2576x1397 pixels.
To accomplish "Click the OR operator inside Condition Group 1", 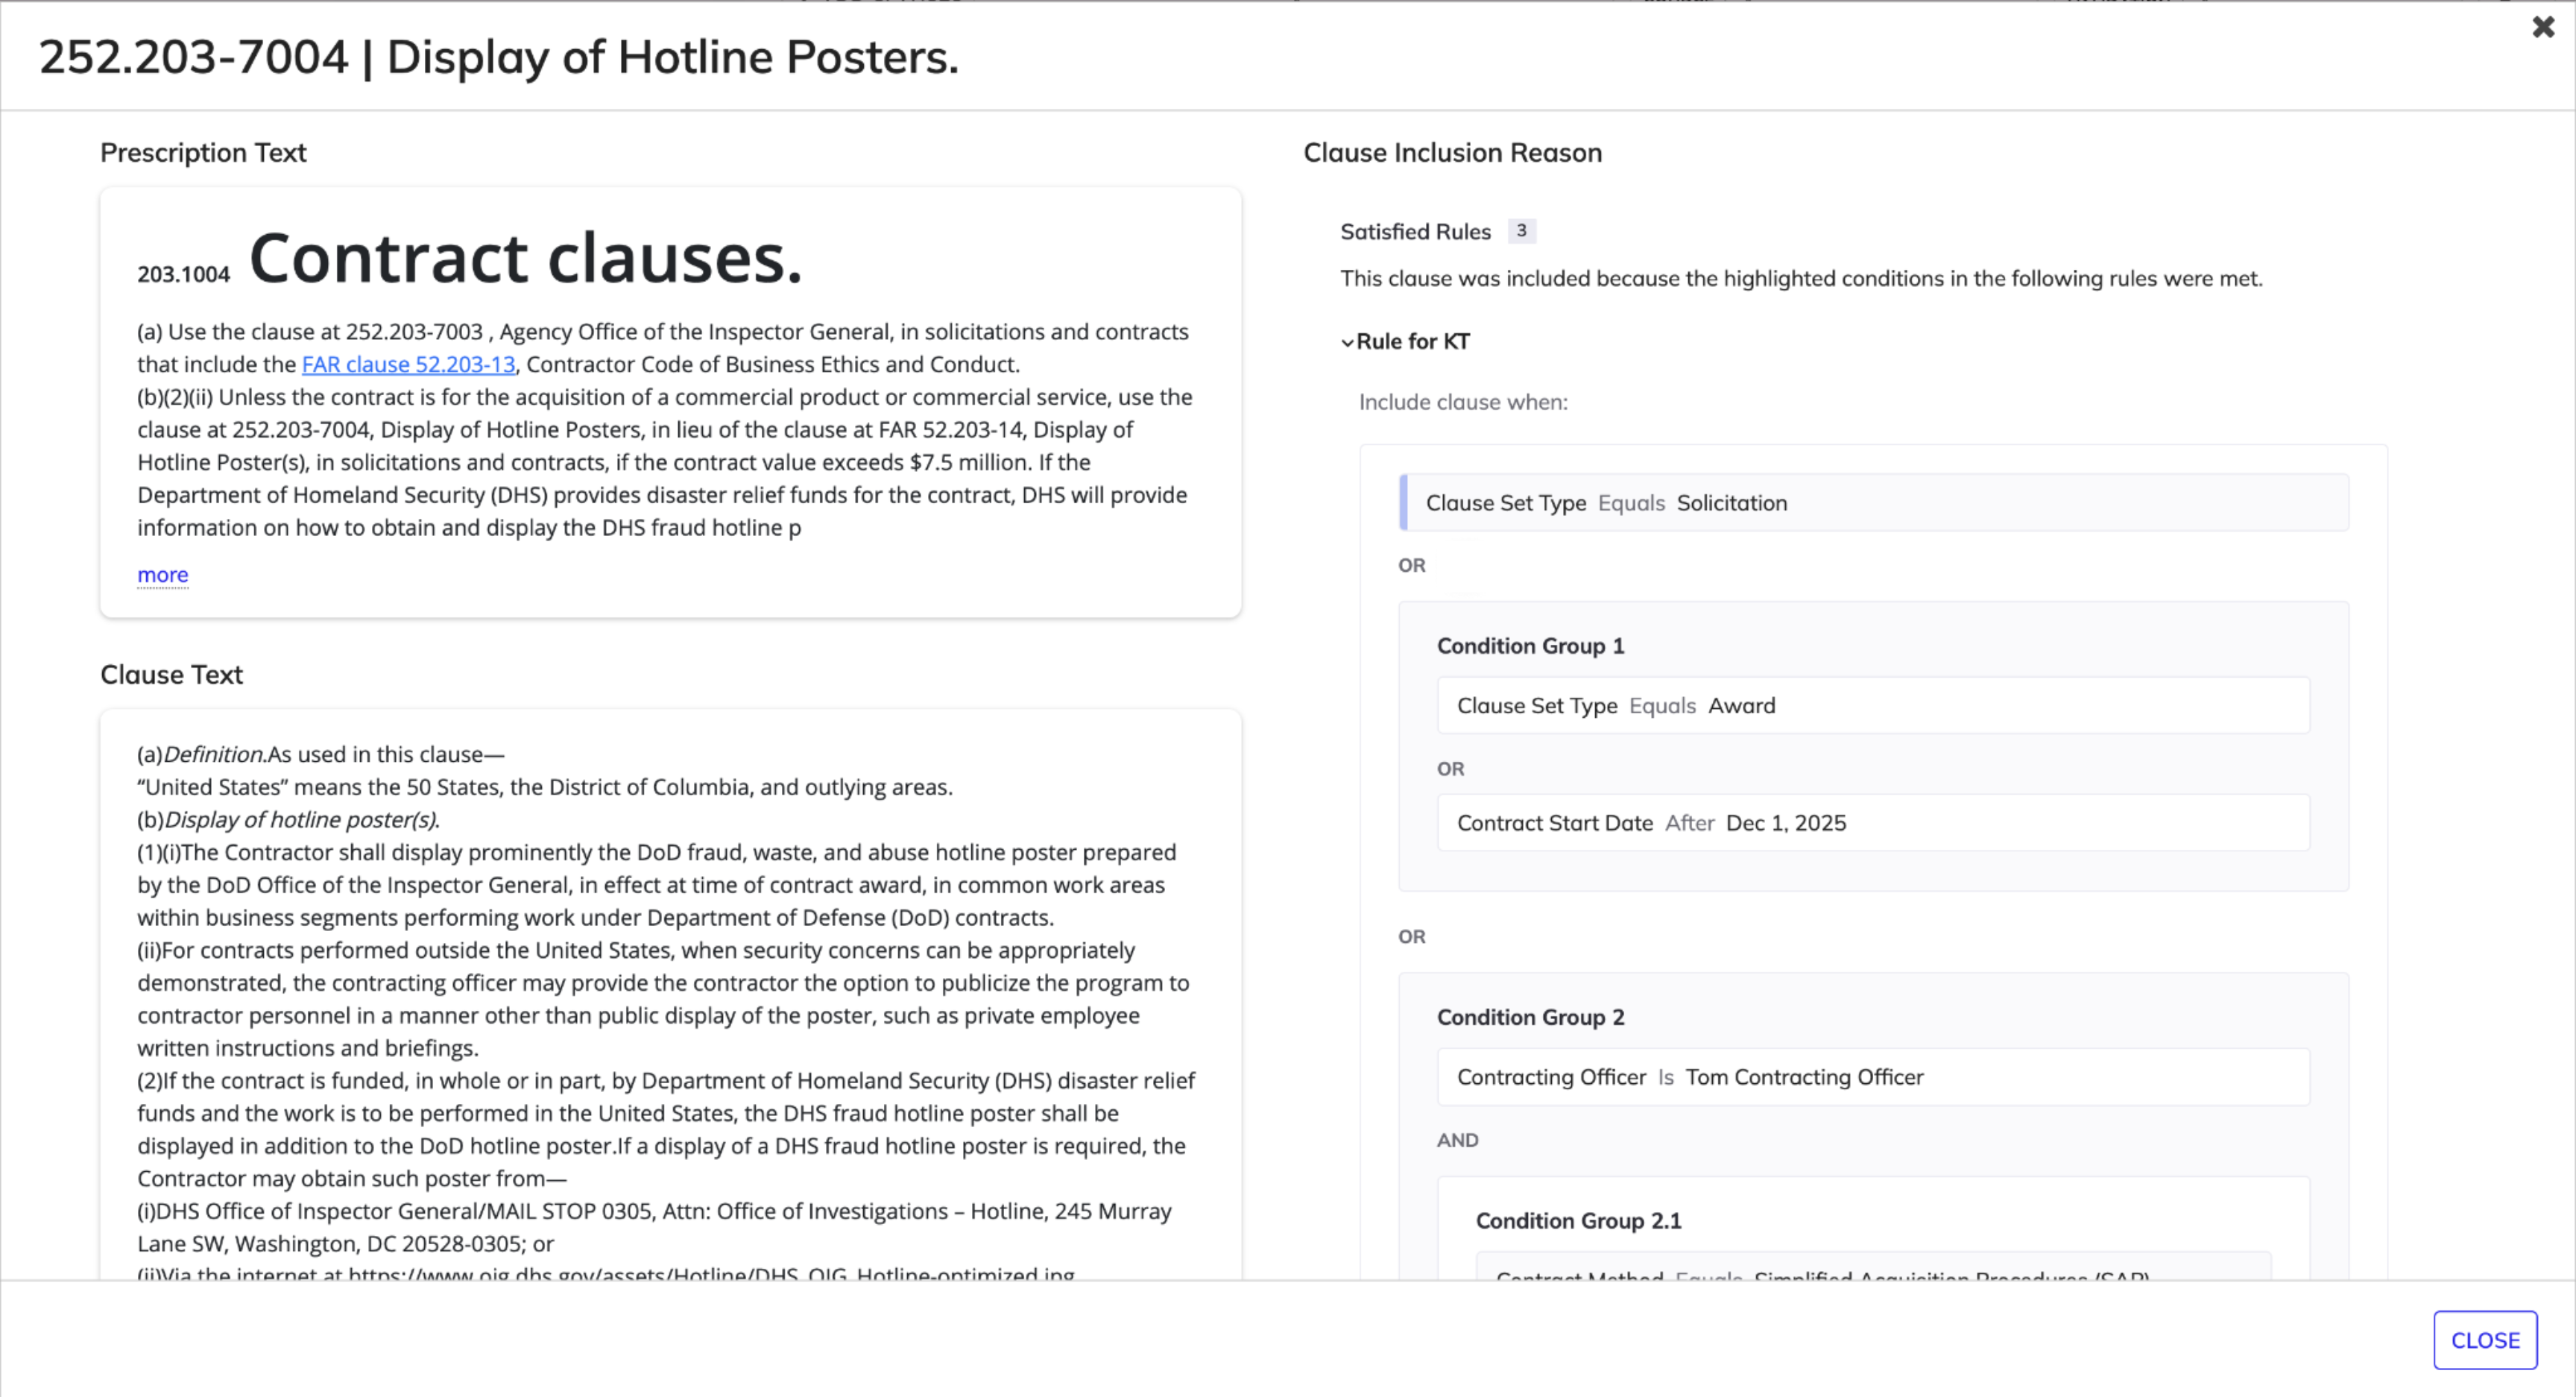I will pos(1450,769).
